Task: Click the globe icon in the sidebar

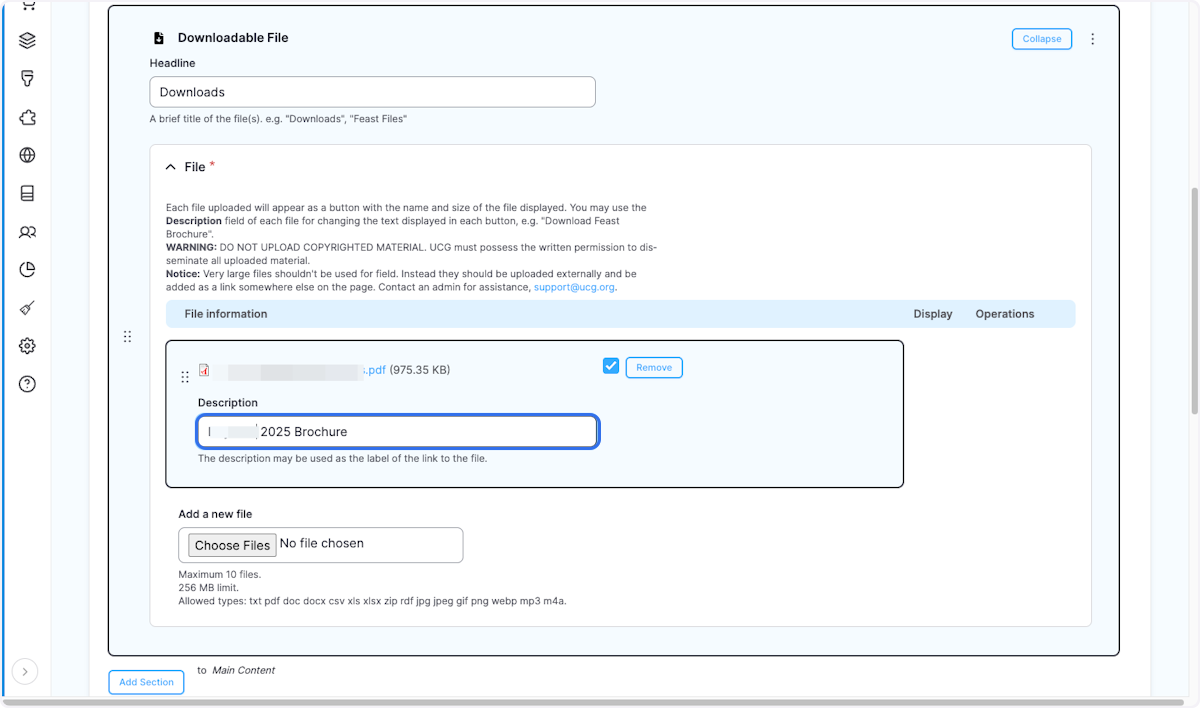Action: [x=26, y=155]
